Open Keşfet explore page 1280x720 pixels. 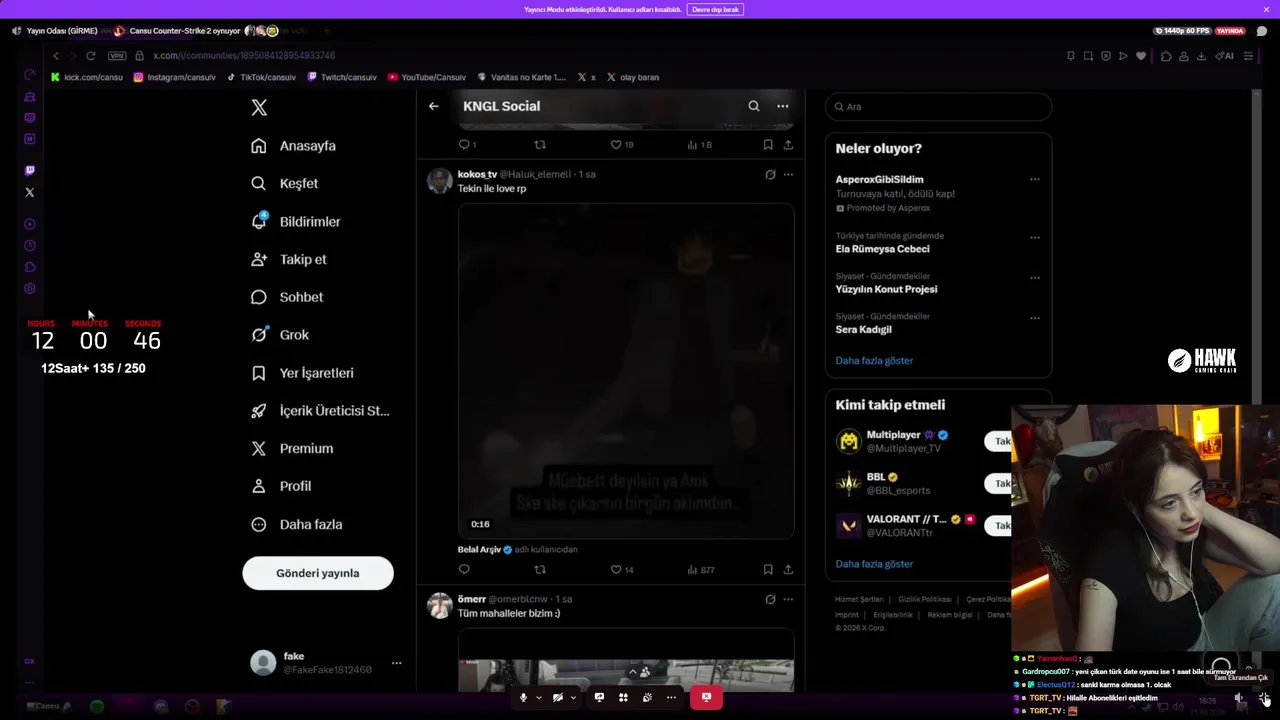[x=284, y=184]
